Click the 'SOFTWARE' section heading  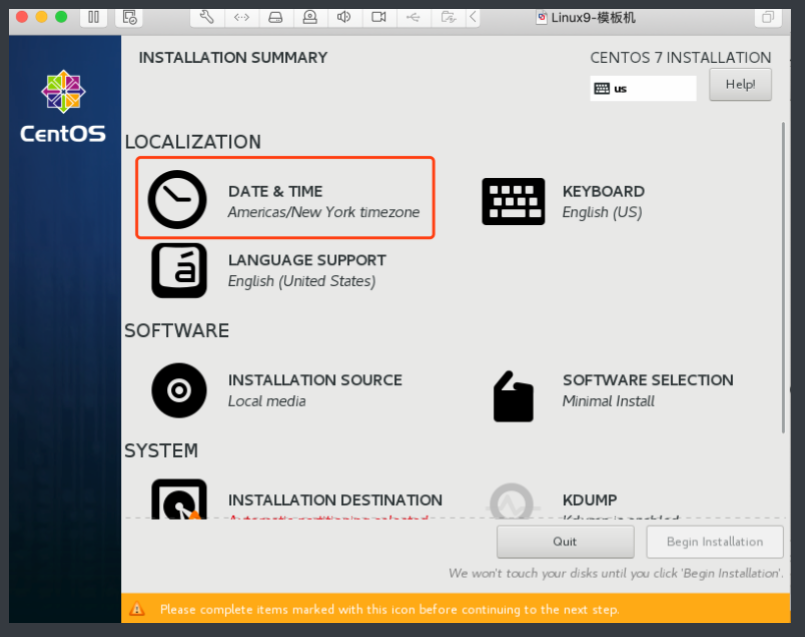tap(177, 331)
